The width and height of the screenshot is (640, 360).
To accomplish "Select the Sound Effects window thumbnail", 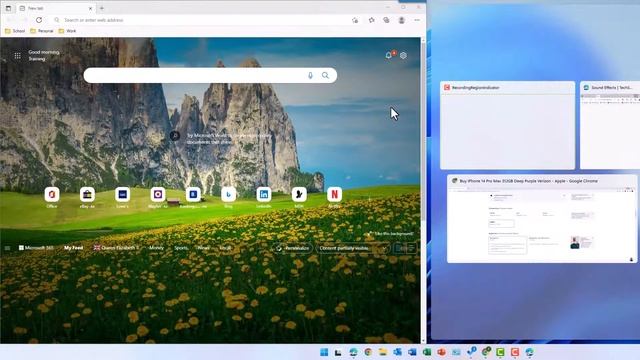I will pyautogui.click(x=610, y=125).
